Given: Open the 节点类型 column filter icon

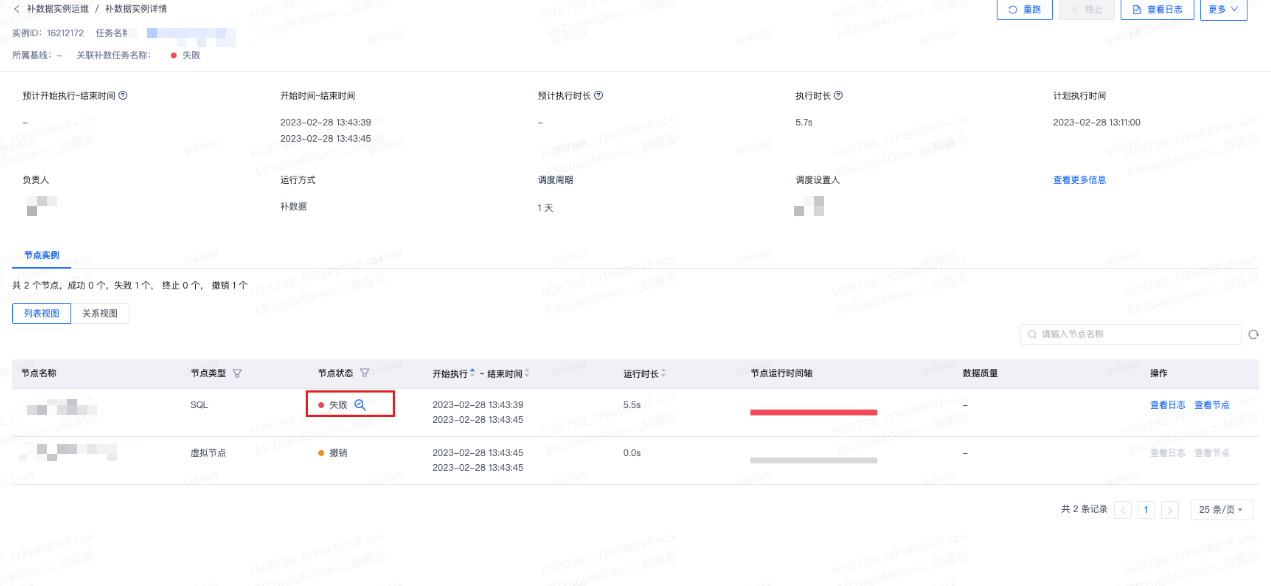Looking at the screenshot, I should click(237, 373).
